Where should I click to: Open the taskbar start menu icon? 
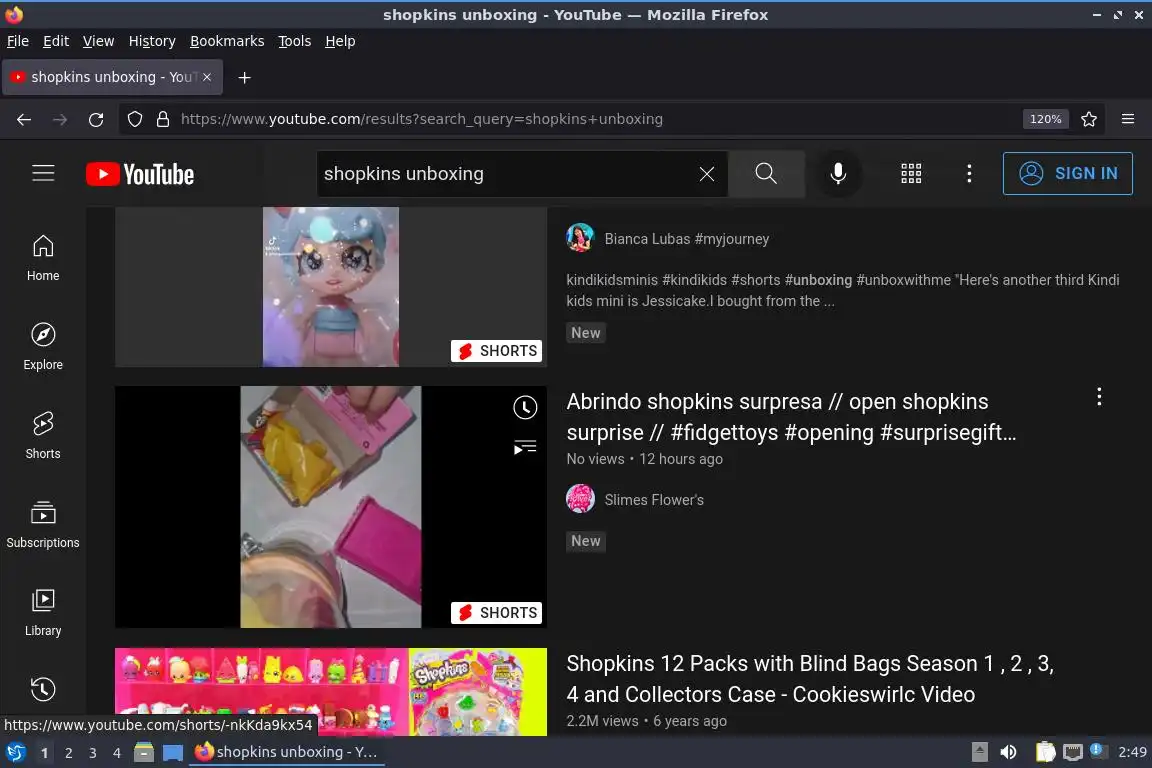15,752
